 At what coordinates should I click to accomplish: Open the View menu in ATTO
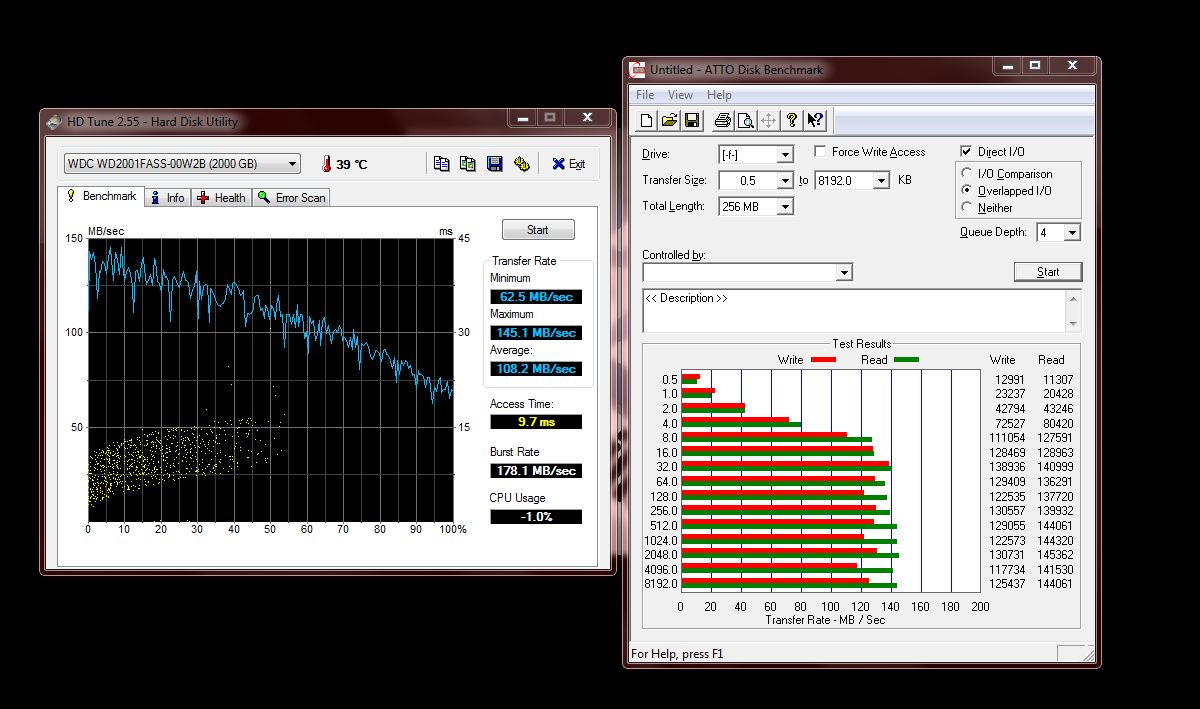coord(680,95)
